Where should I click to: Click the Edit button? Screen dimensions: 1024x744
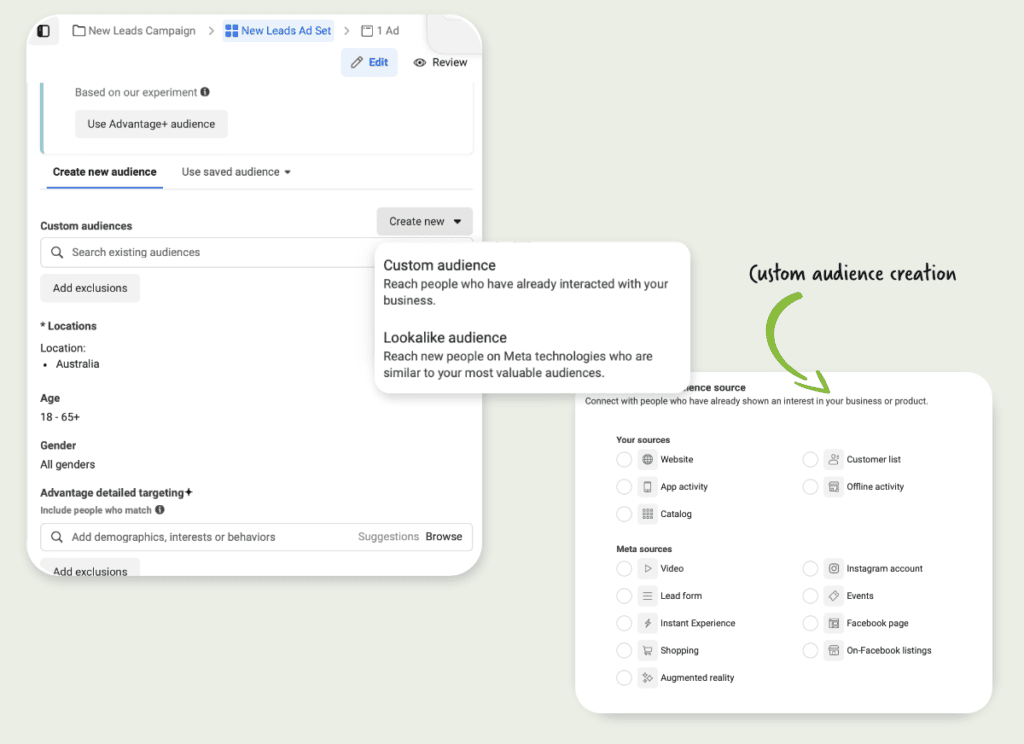pos(369,62)
